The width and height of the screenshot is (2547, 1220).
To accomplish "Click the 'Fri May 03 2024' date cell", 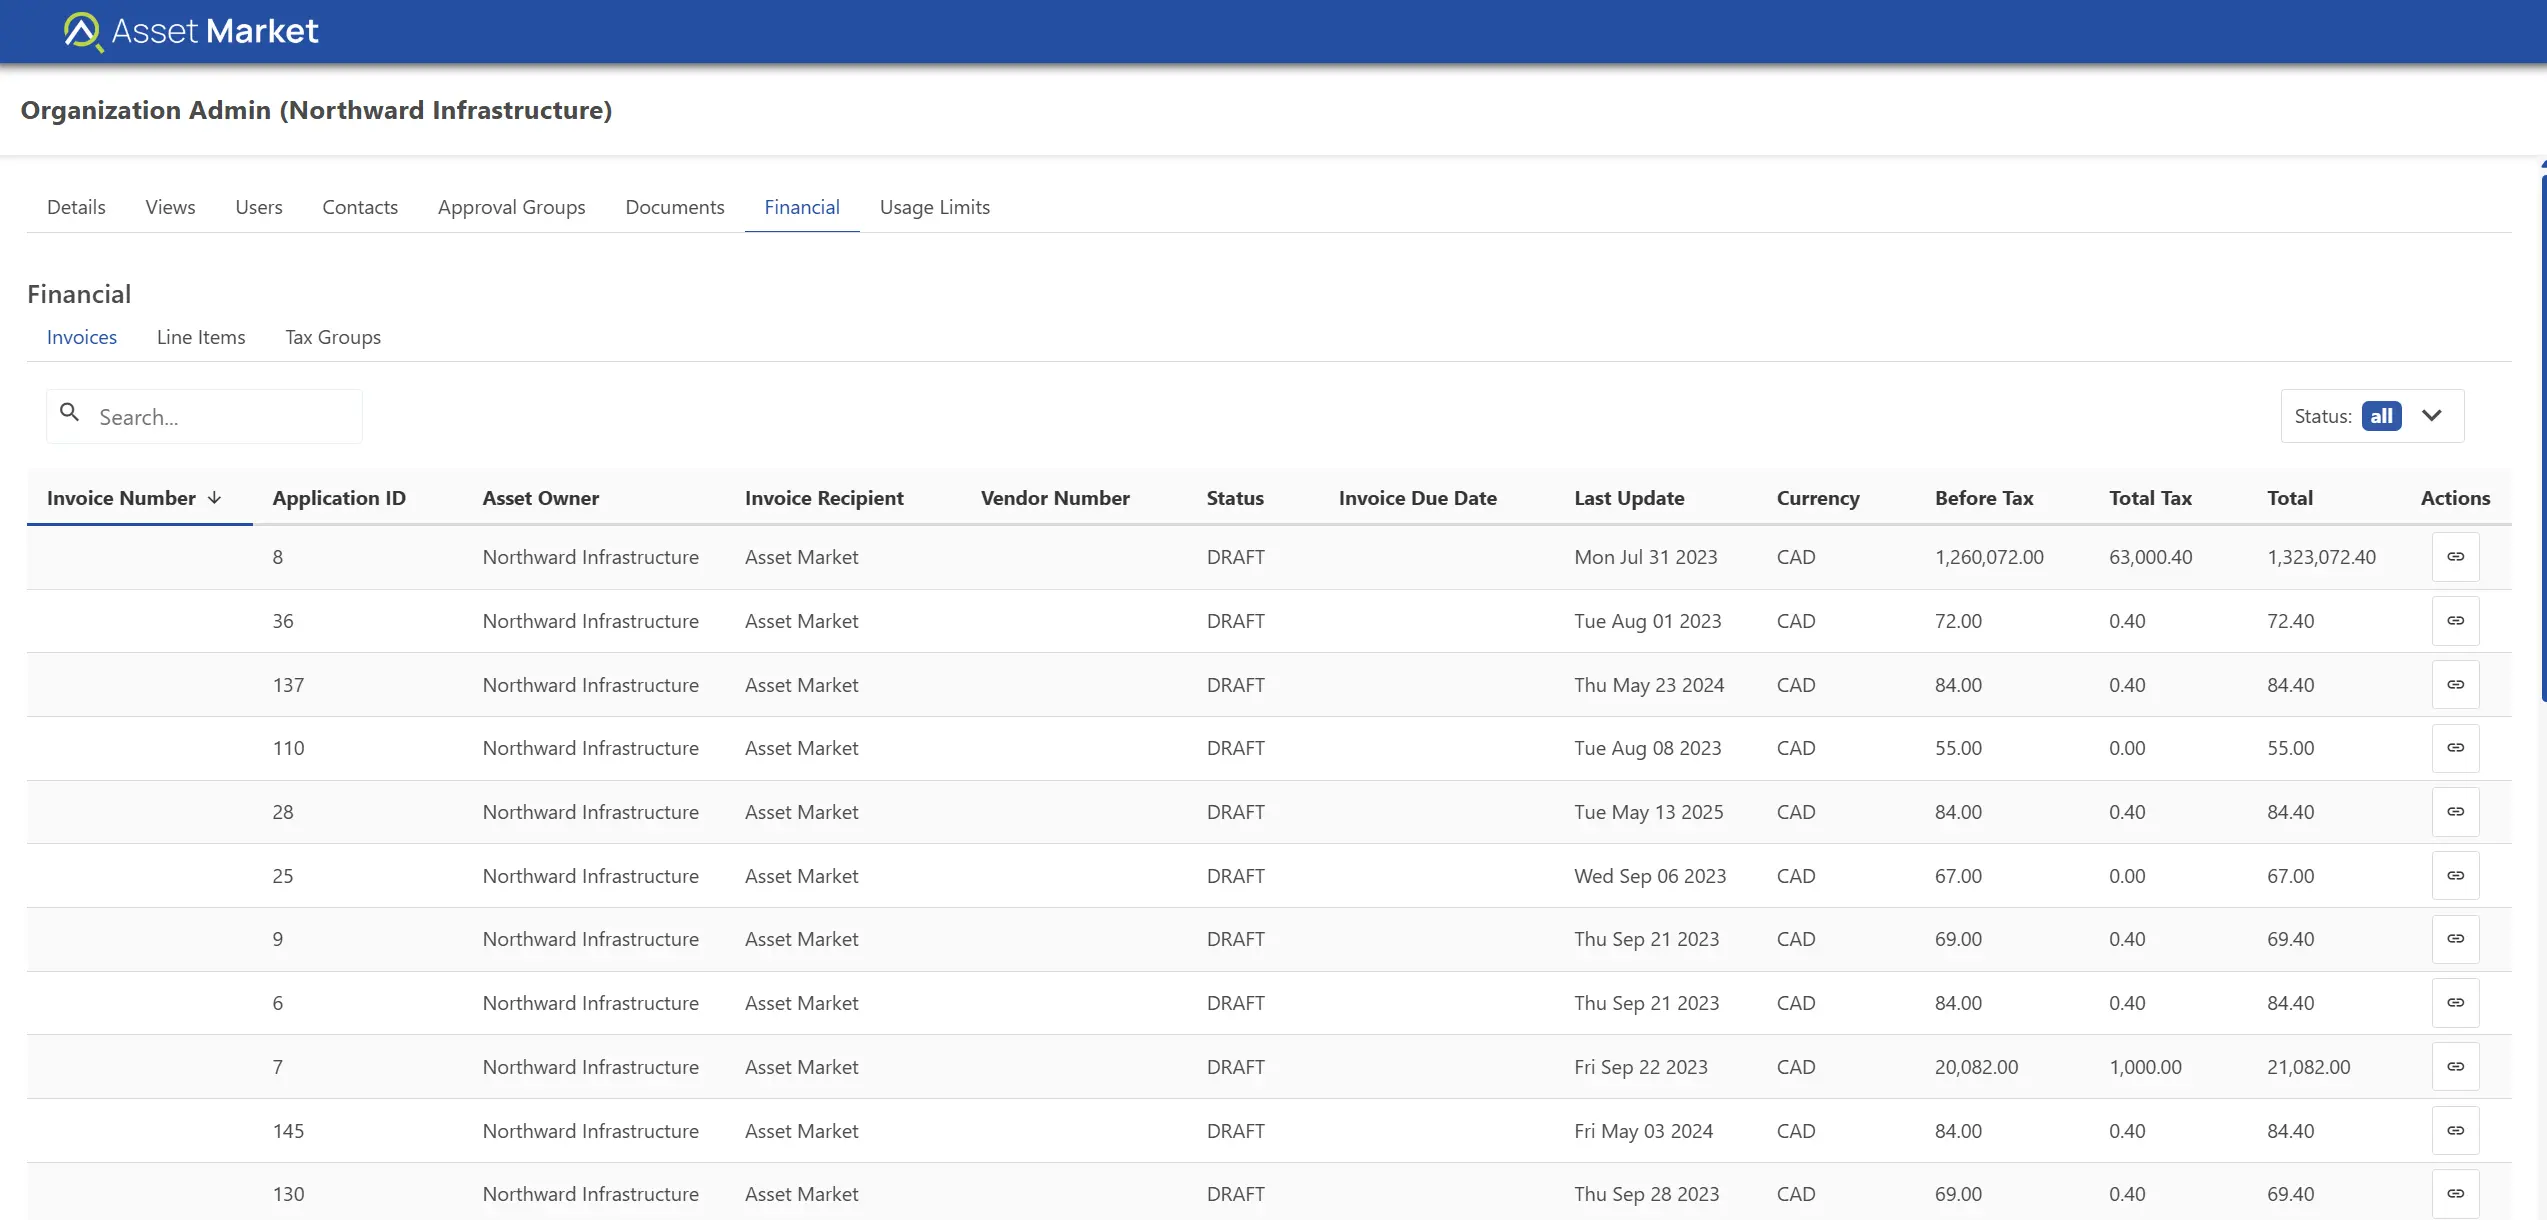I will (x=1644, y=1131).
